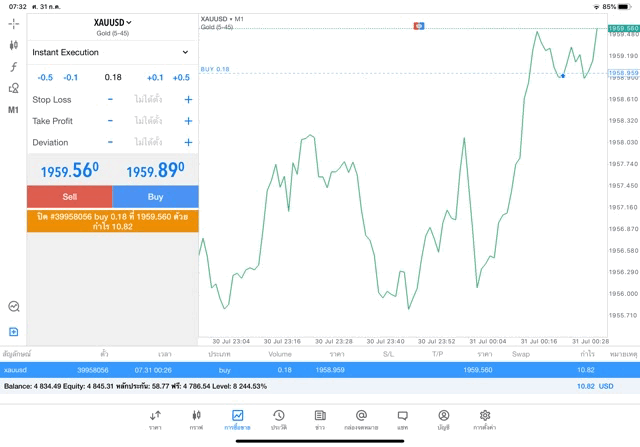The image size is (640, 447).
Task: Click Stop Loss value field
Action: [149, 99]
